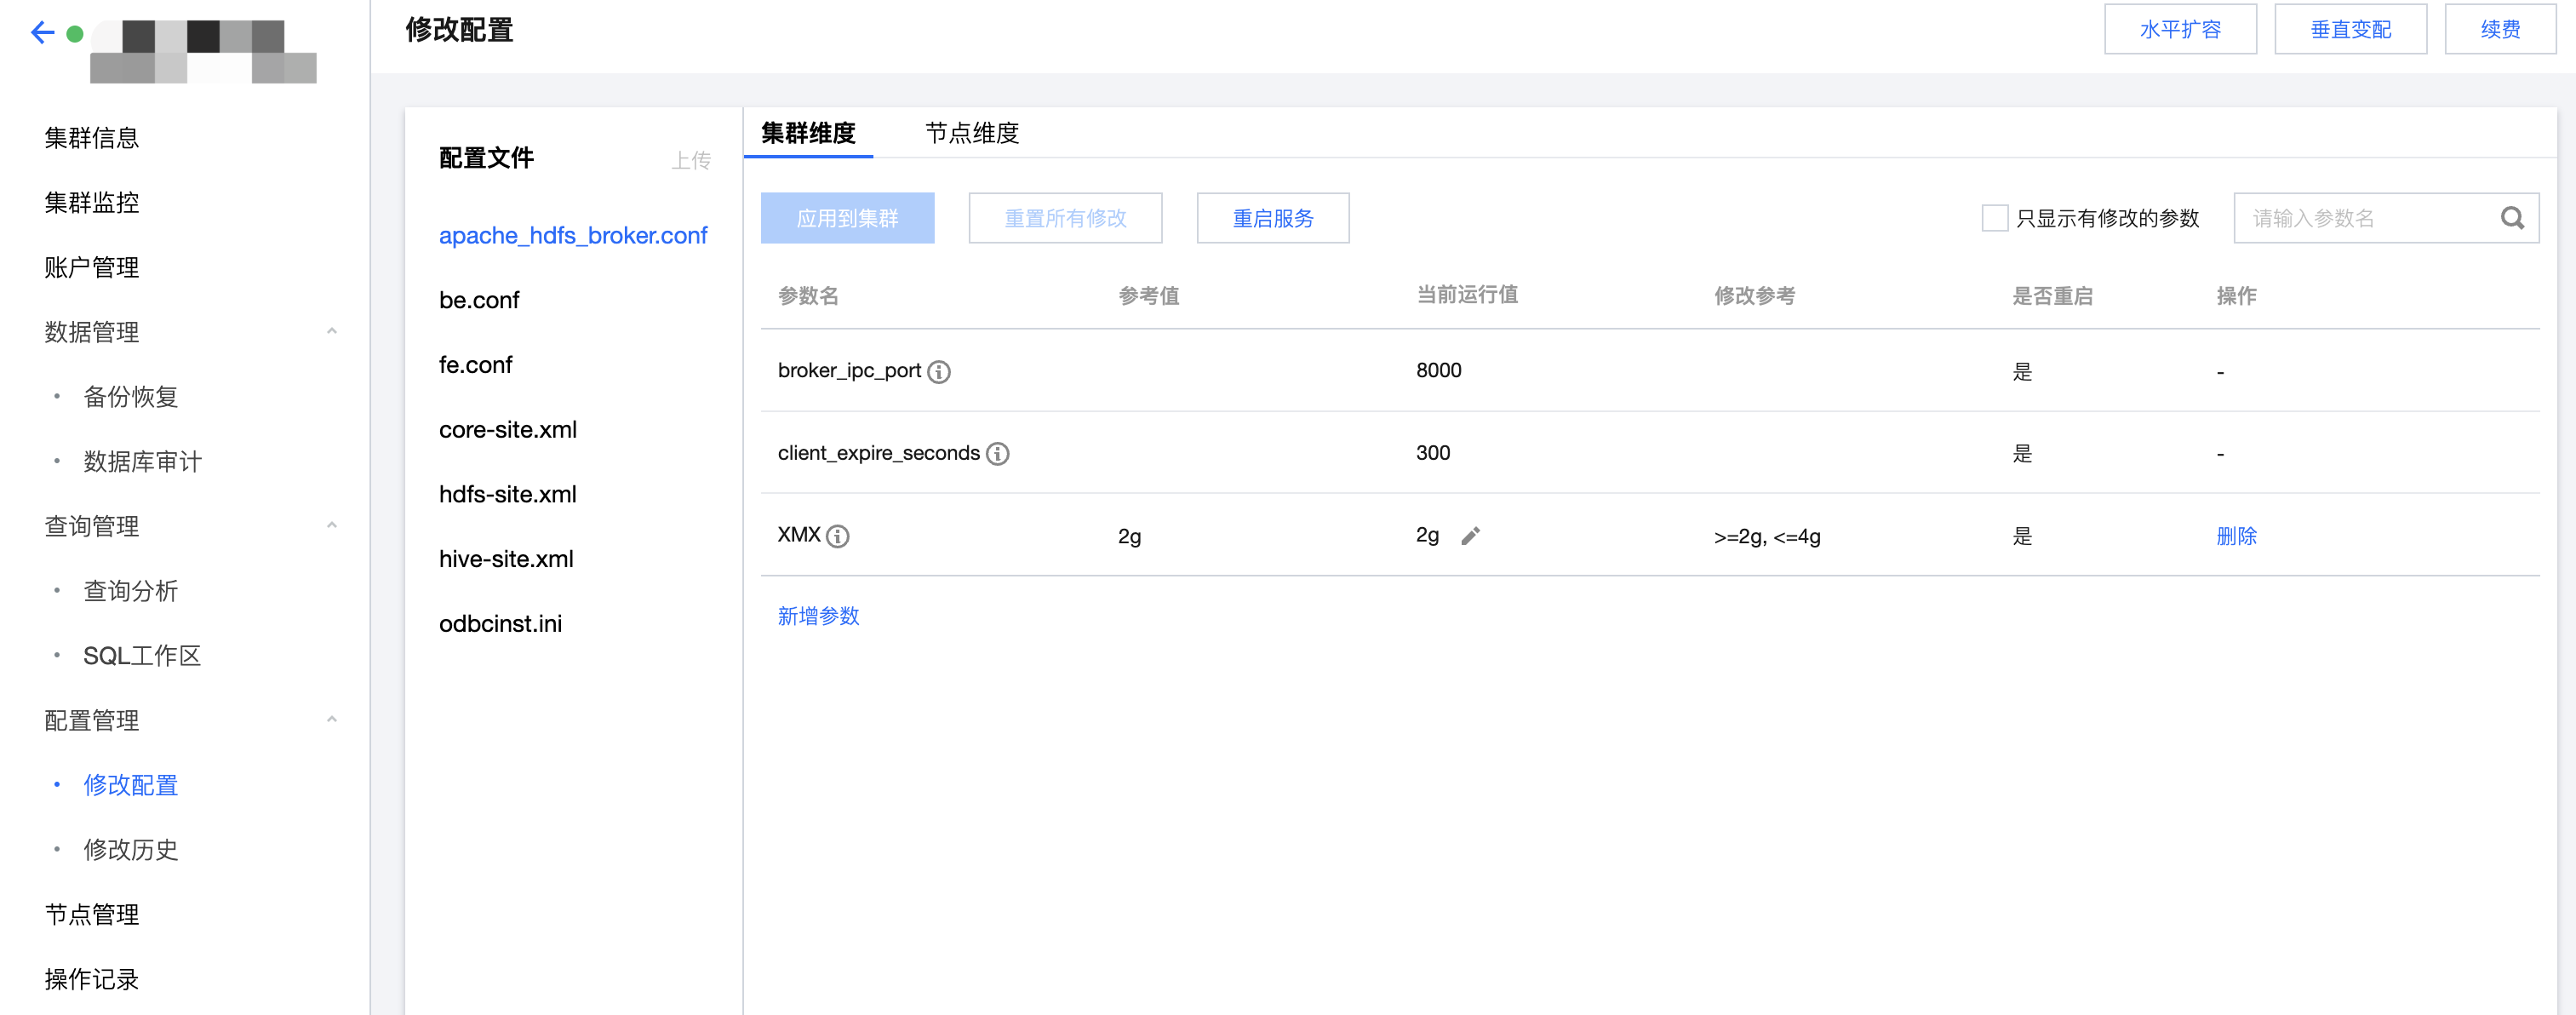Collapse the 数据管理 menu section
This screenshot has height=1015, width=2576.
[x=331, y=331]
